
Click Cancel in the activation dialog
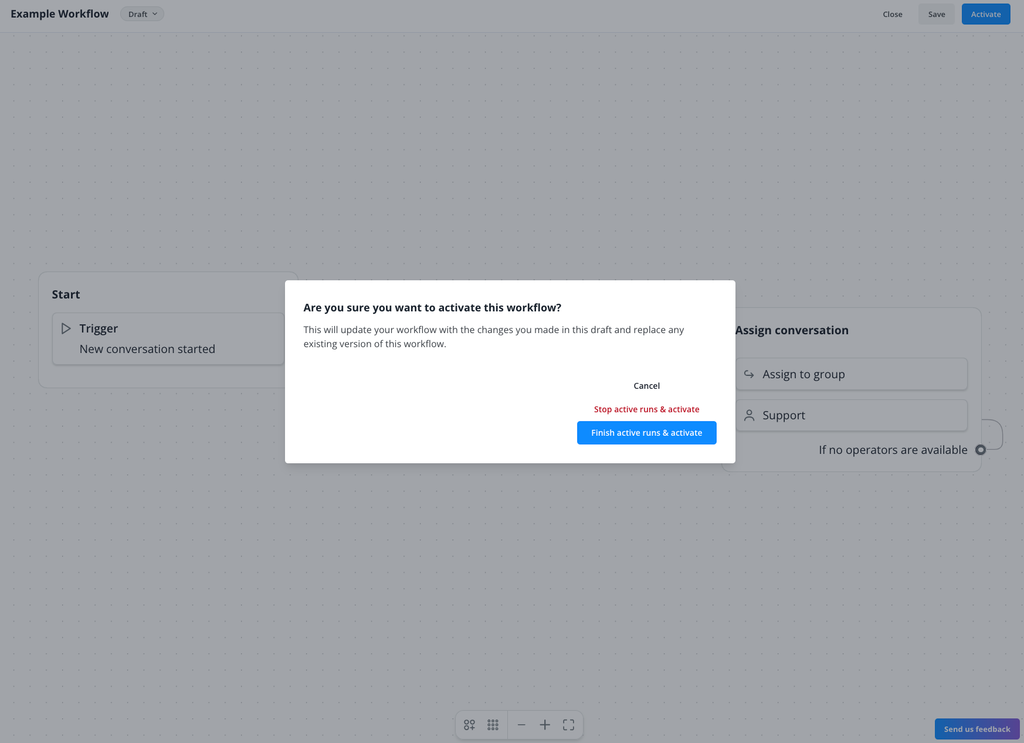[x=647, y=386]
